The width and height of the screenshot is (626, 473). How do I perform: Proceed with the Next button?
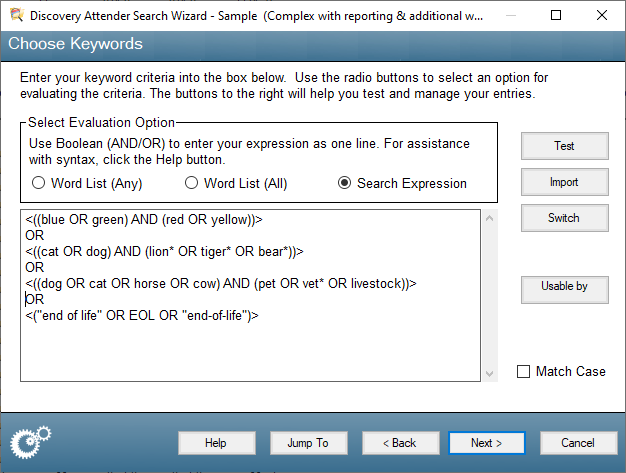(486, 443)
